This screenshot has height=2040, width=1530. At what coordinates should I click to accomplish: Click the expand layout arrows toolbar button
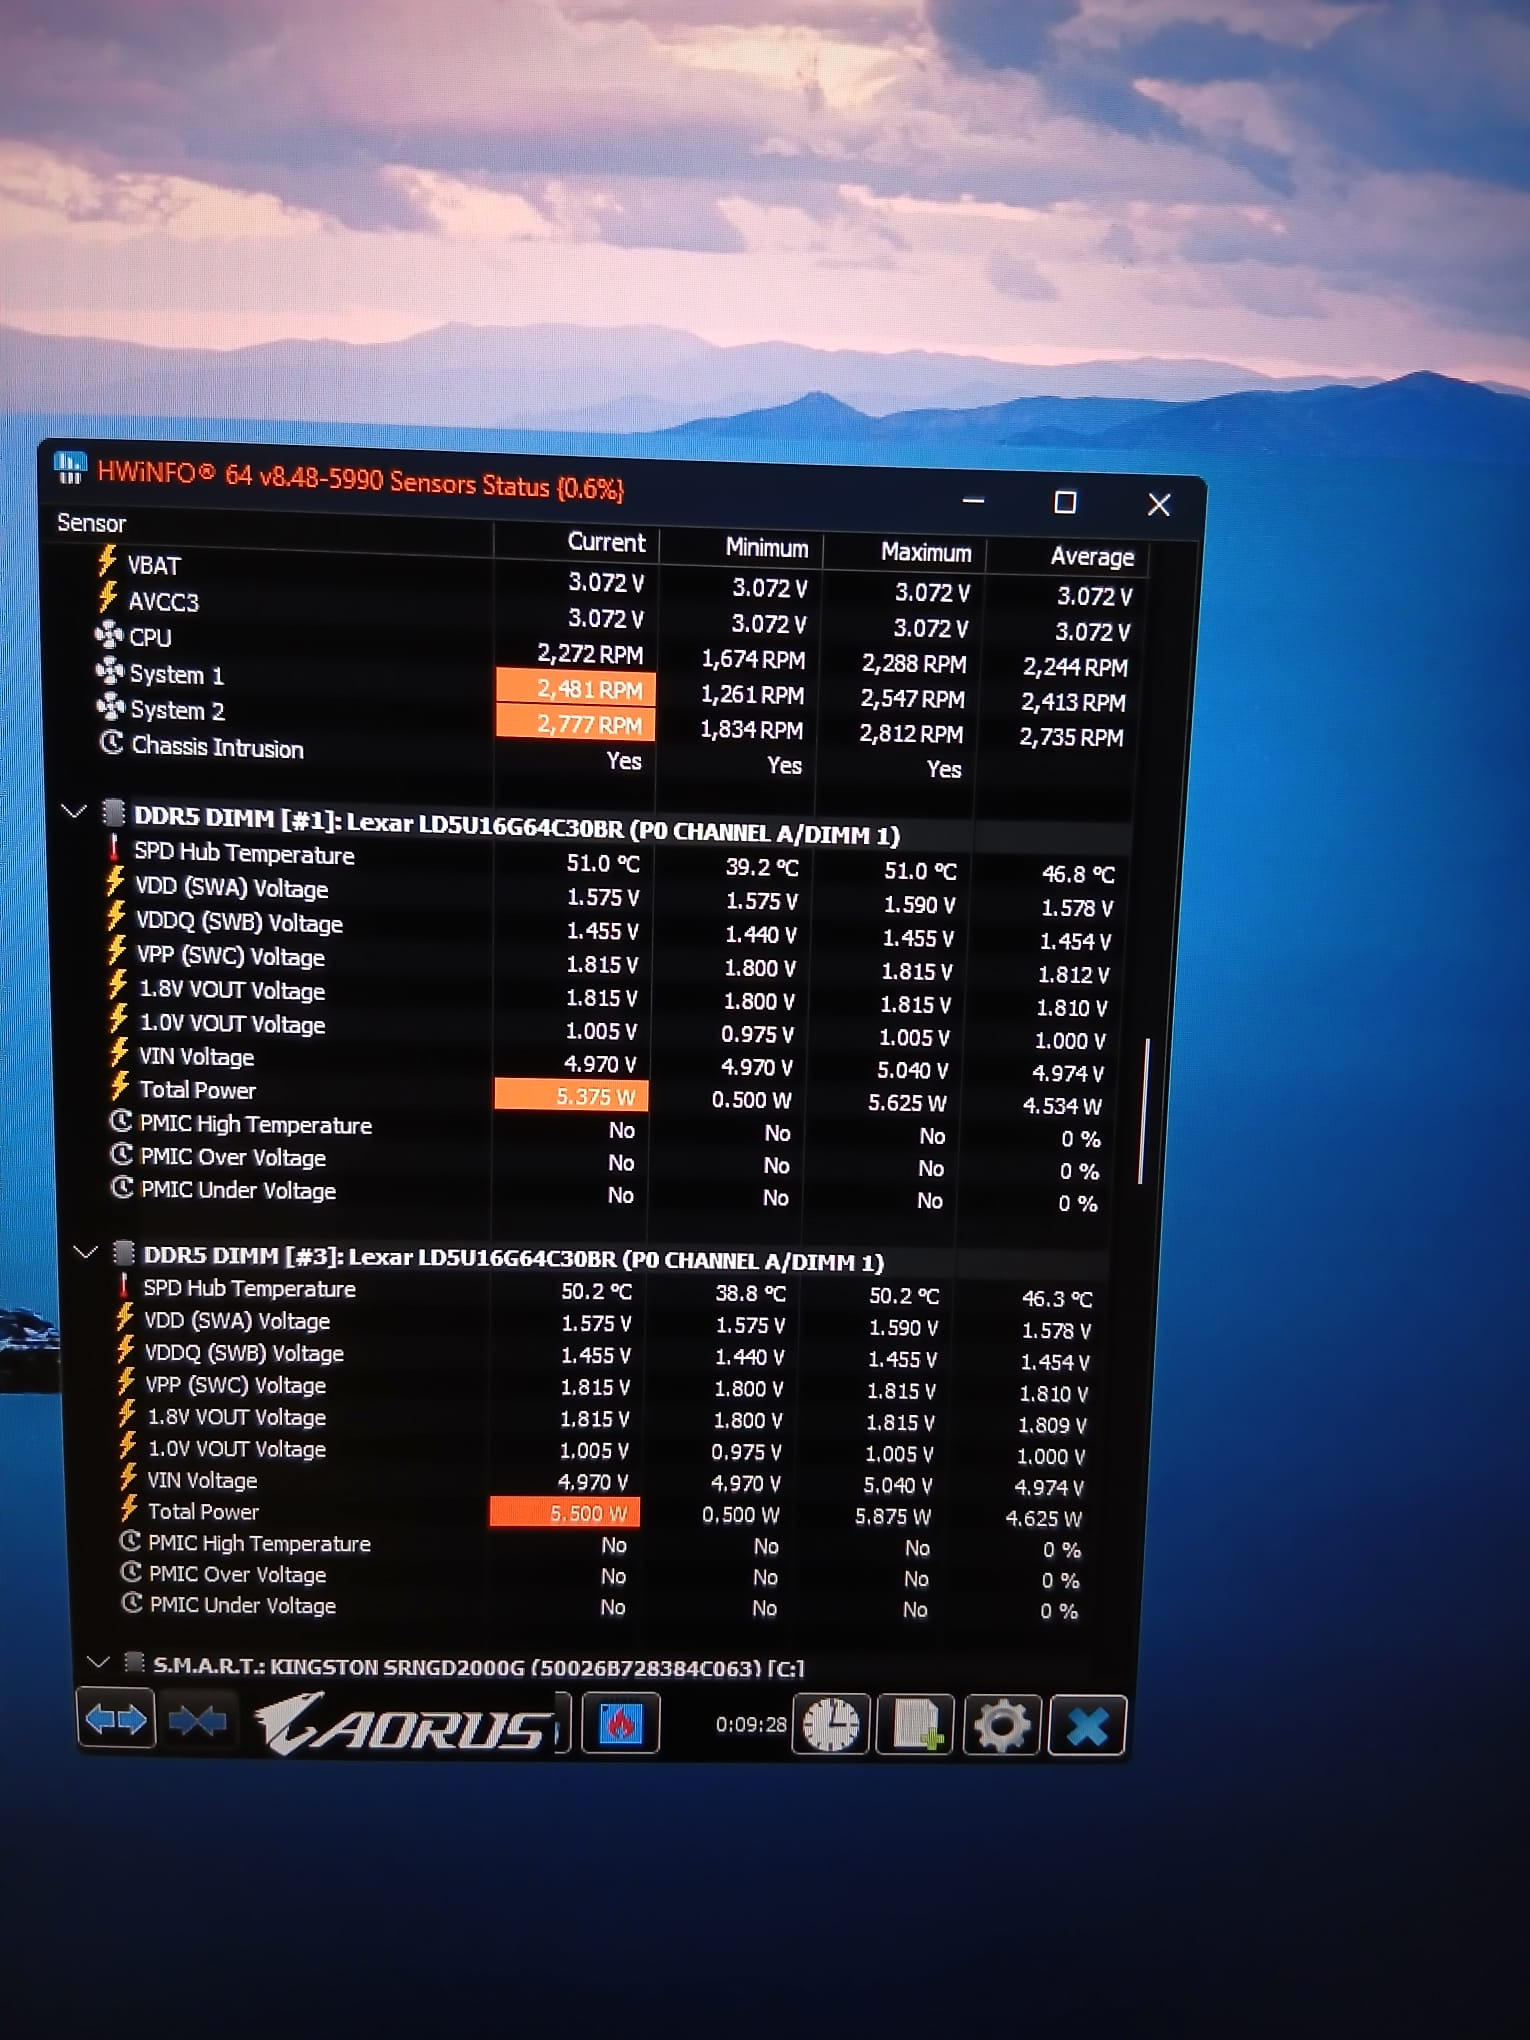tap(116, 1719)
